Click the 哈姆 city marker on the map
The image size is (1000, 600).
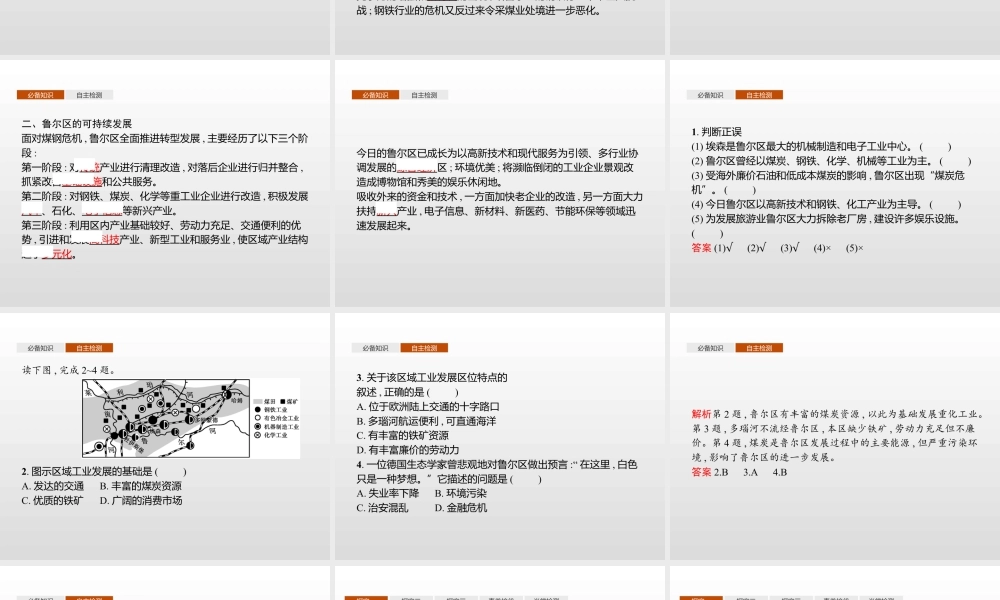(227, 395)
